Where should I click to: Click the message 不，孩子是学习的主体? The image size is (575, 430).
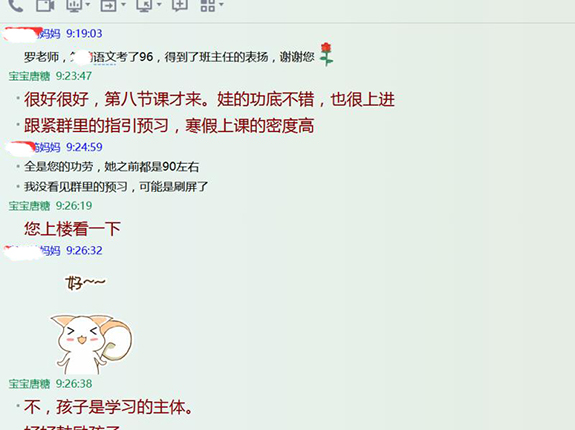(x=109, y=407)
